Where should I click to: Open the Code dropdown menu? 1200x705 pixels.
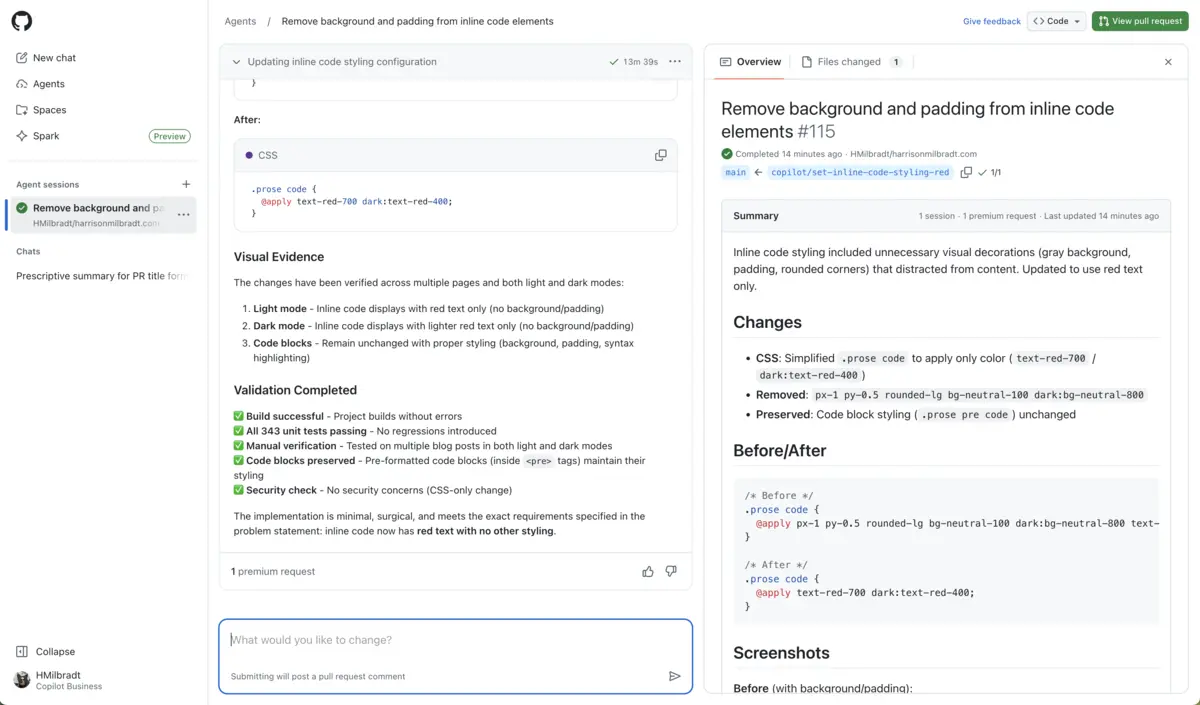coord(1057,21)
